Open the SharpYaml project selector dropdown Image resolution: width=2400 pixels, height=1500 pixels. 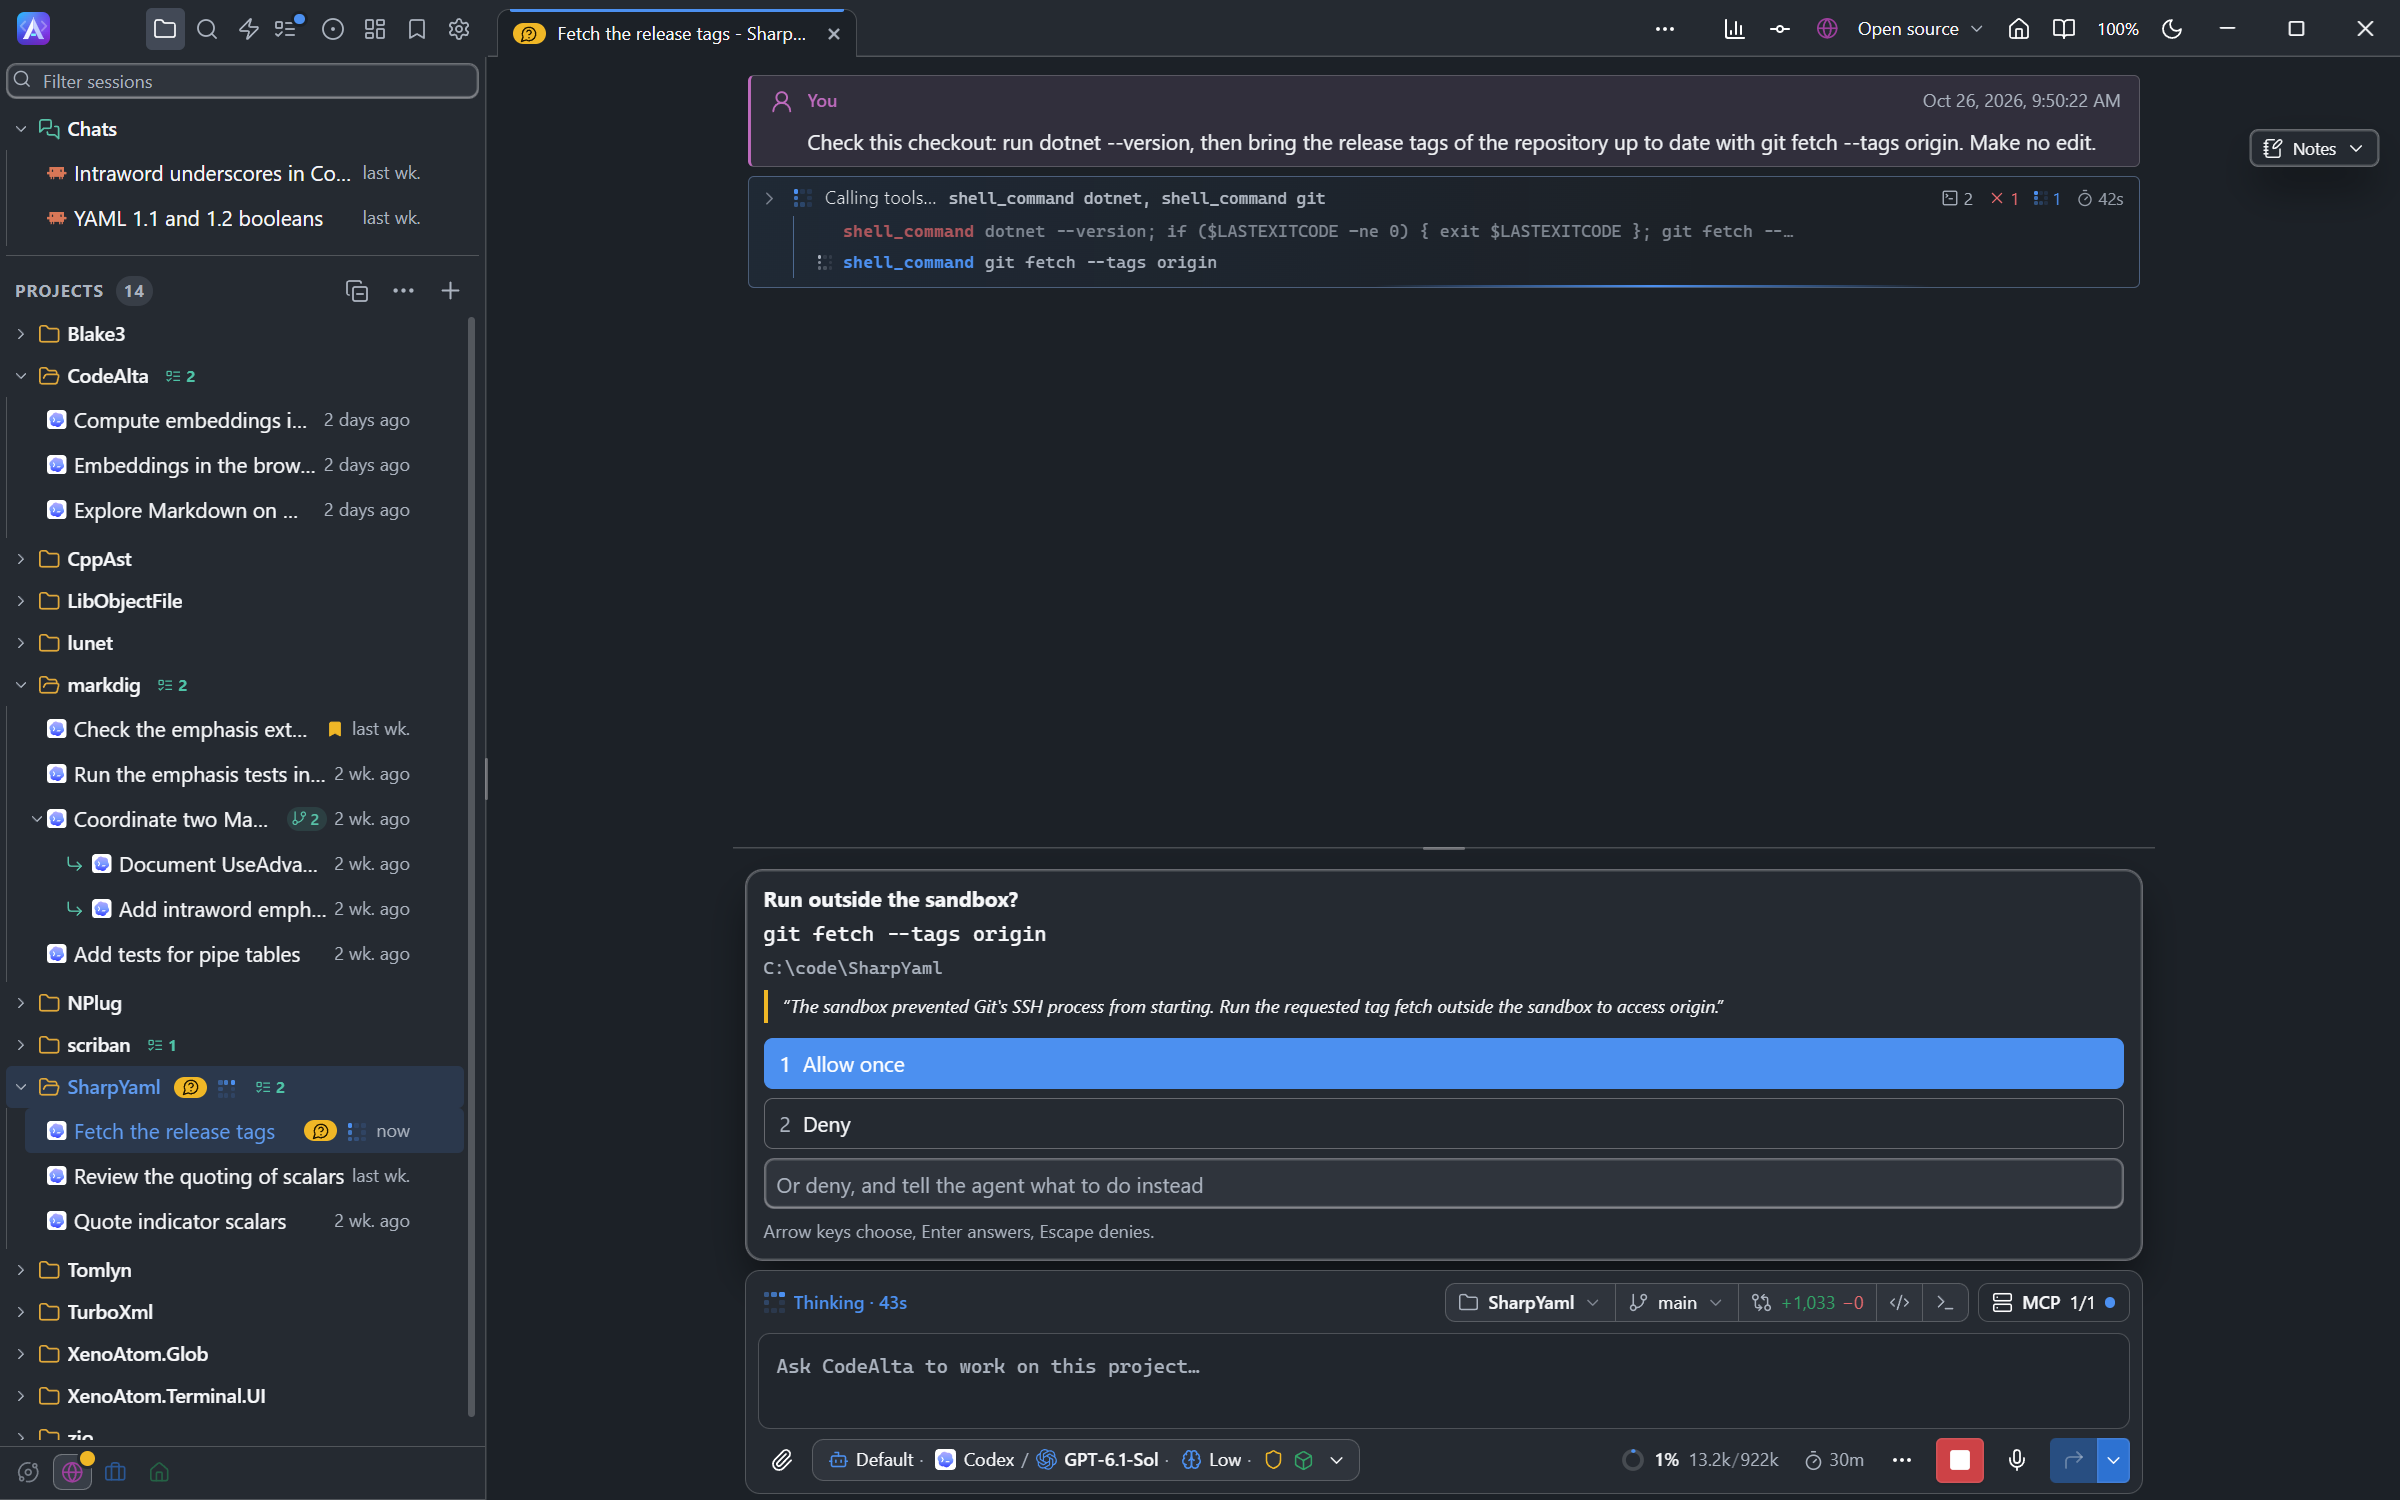(1530, 1302)
